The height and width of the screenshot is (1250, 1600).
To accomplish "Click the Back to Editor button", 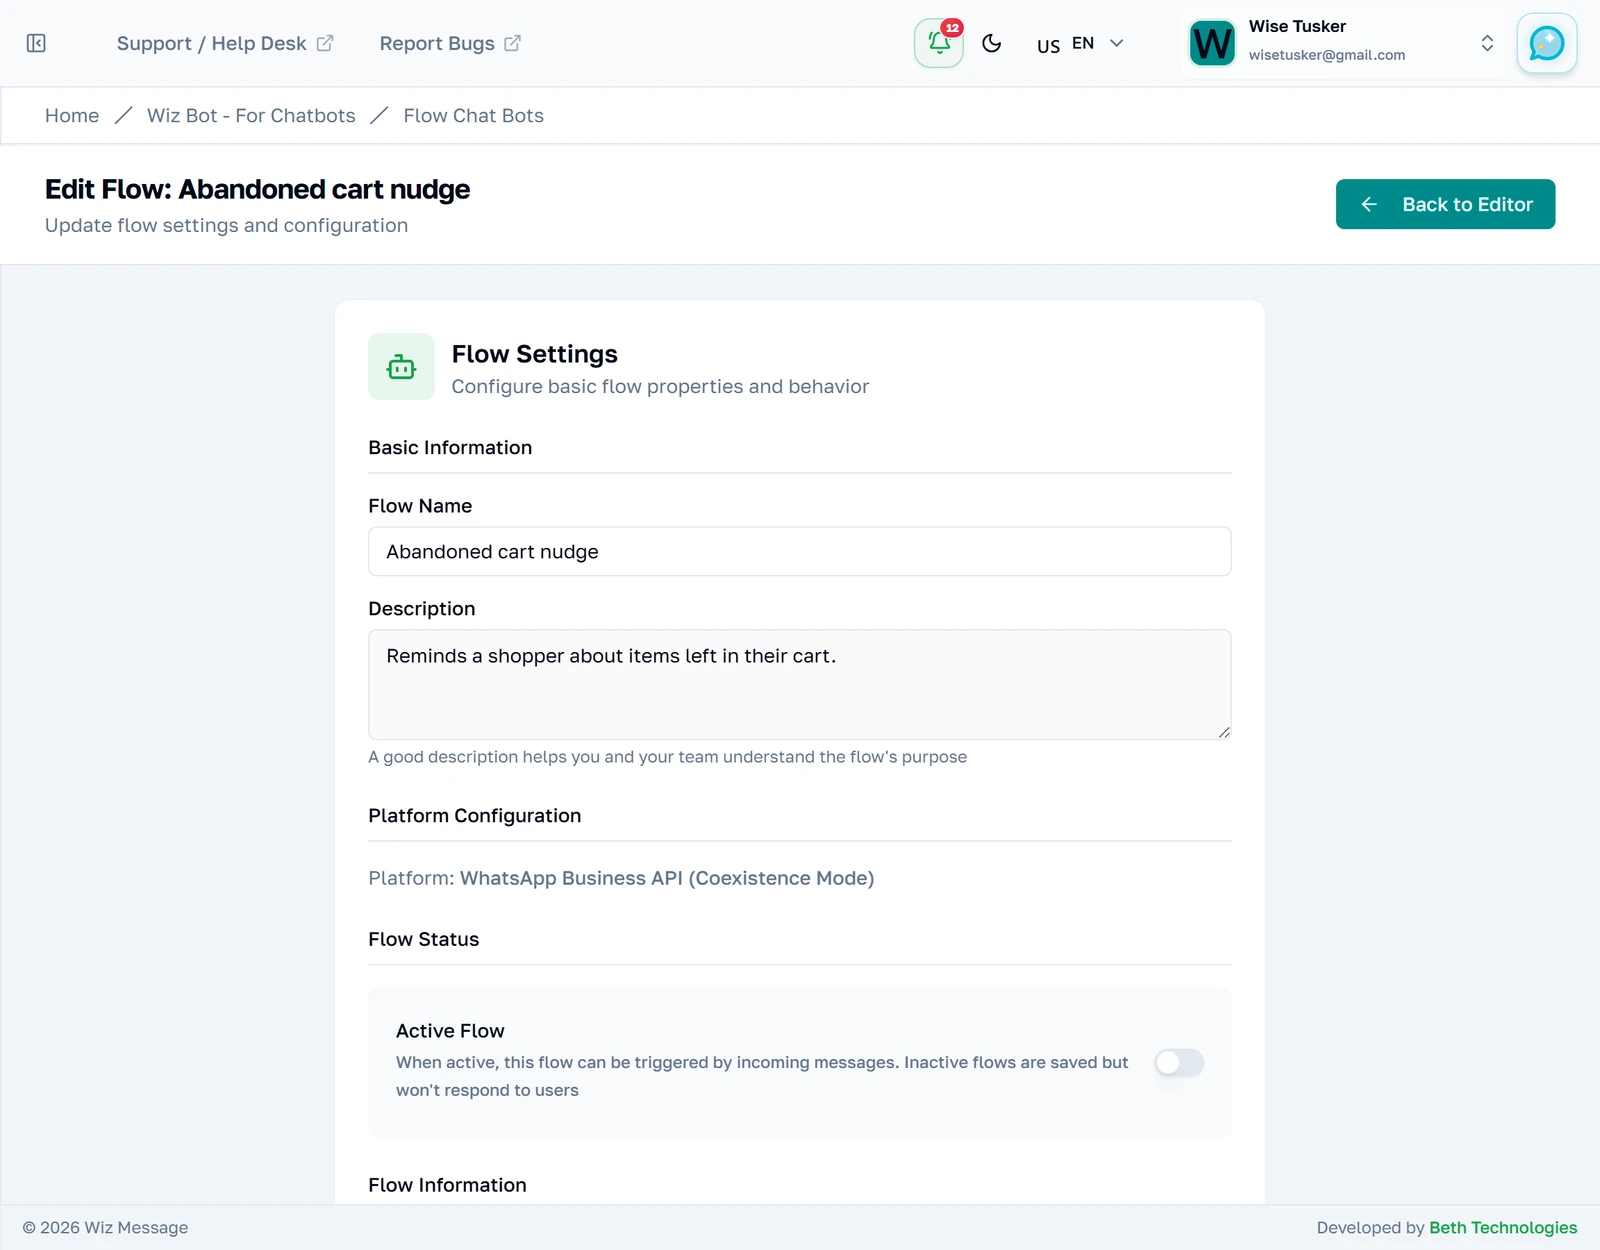I will 1445,204.
